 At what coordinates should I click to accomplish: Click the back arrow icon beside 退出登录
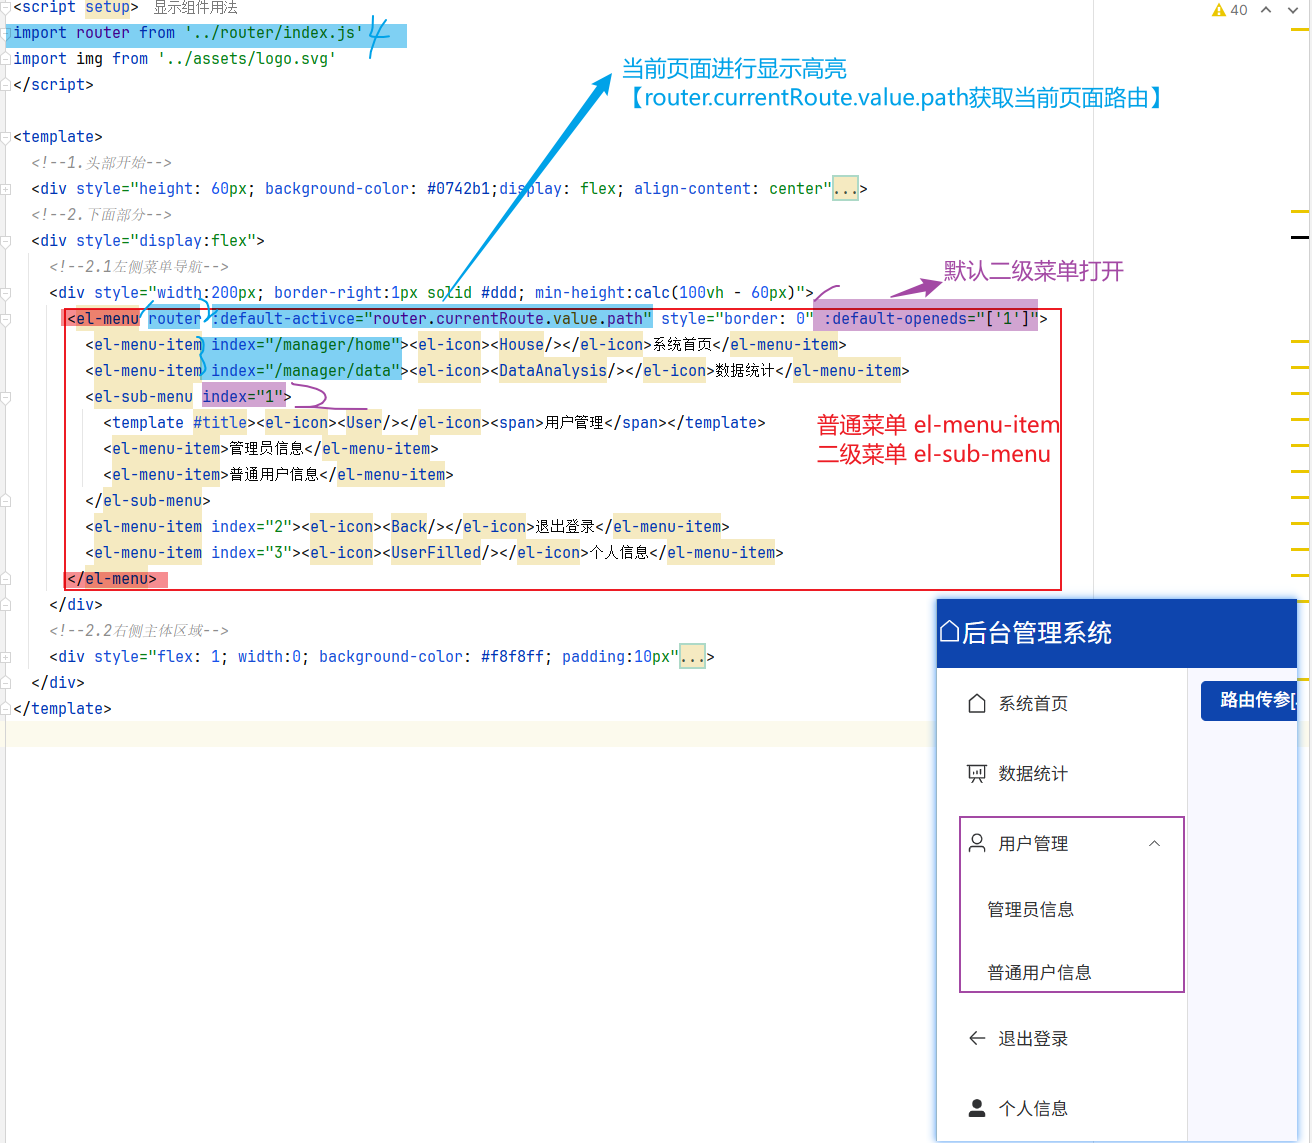point(977,1038)
